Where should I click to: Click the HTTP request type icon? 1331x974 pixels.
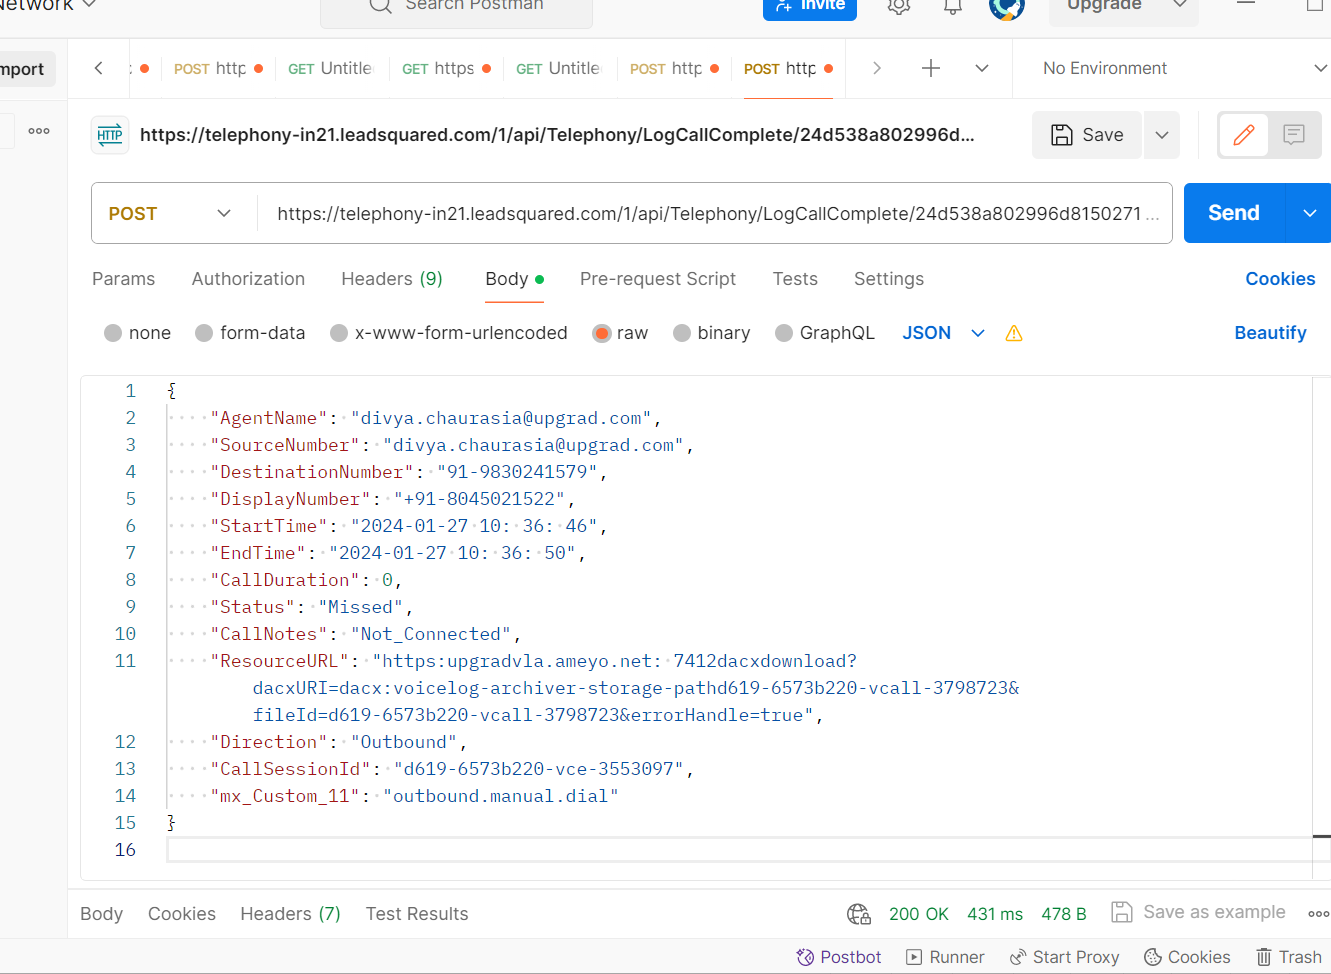(x=110, y=135)
